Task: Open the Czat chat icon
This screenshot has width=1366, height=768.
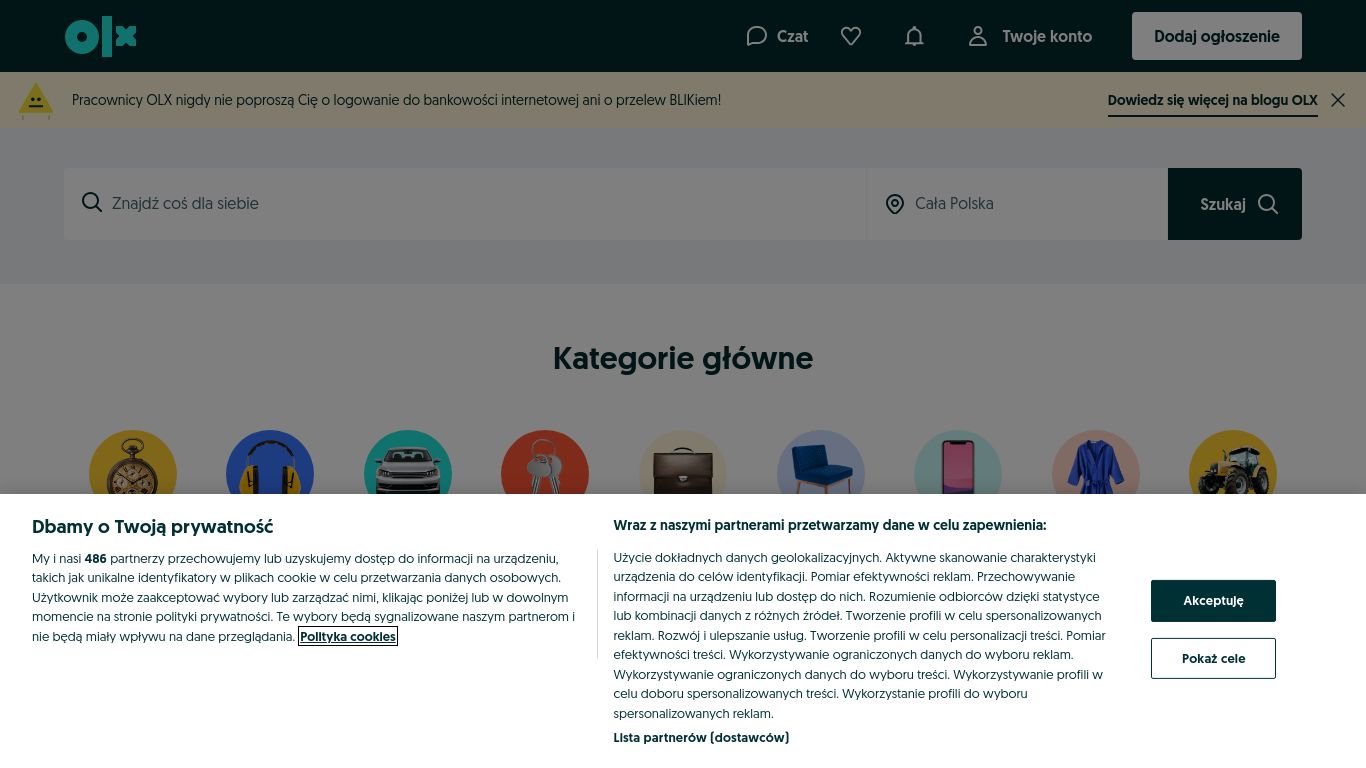Action: 756,36
